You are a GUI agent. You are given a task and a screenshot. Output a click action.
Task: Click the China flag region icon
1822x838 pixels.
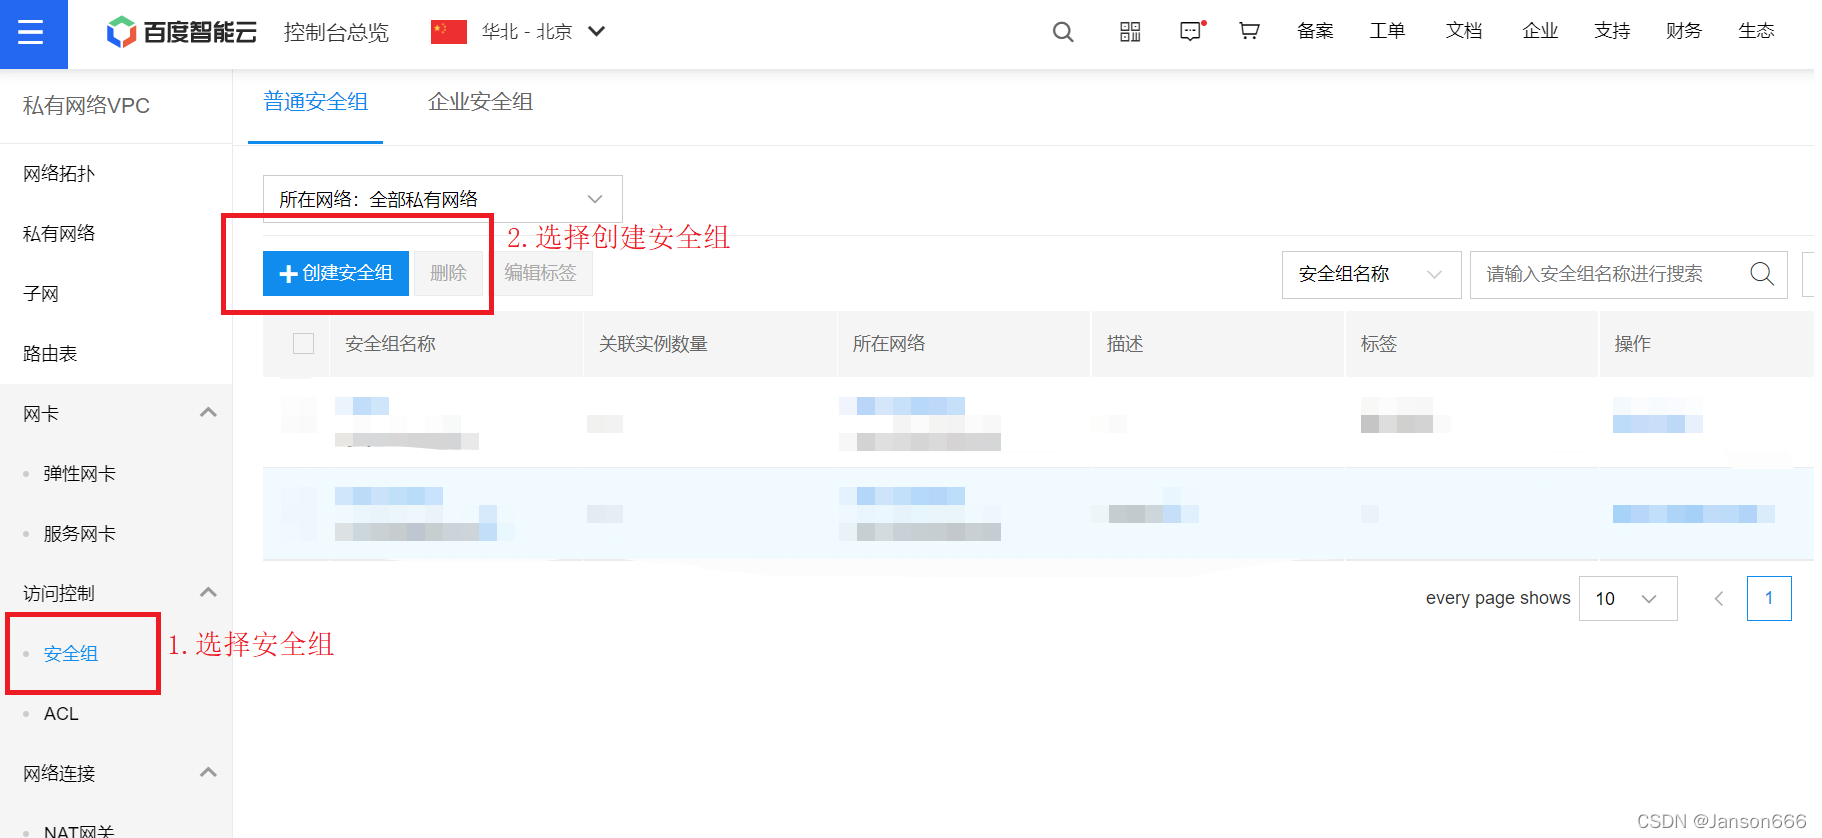(449, 32)
